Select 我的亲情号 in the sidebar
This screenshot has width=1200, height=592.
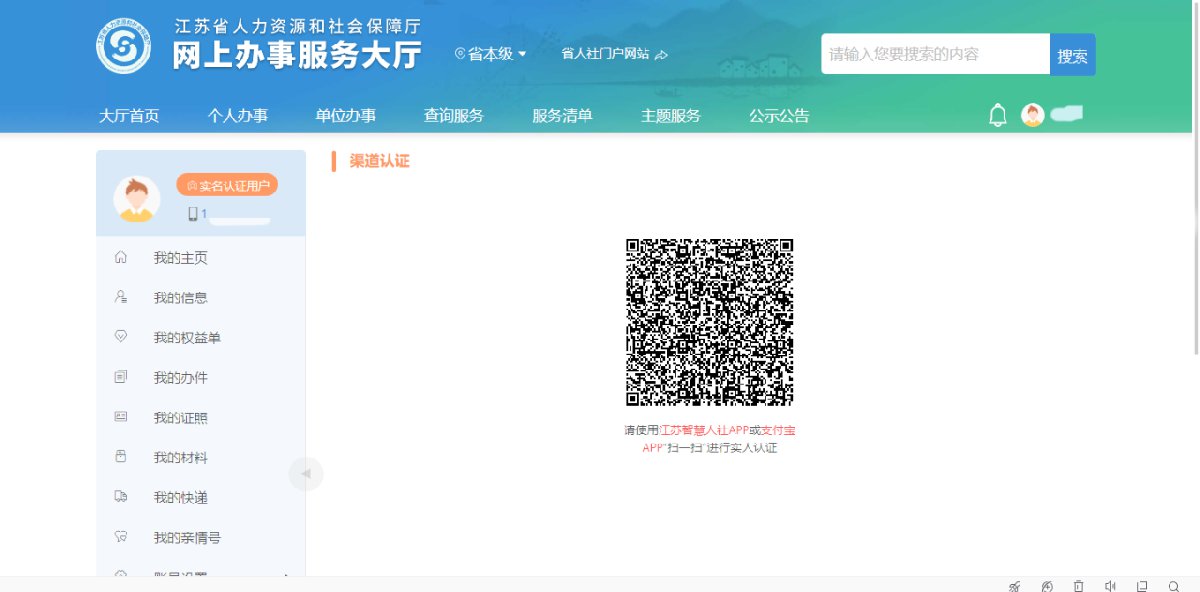(x=201, y=538)
